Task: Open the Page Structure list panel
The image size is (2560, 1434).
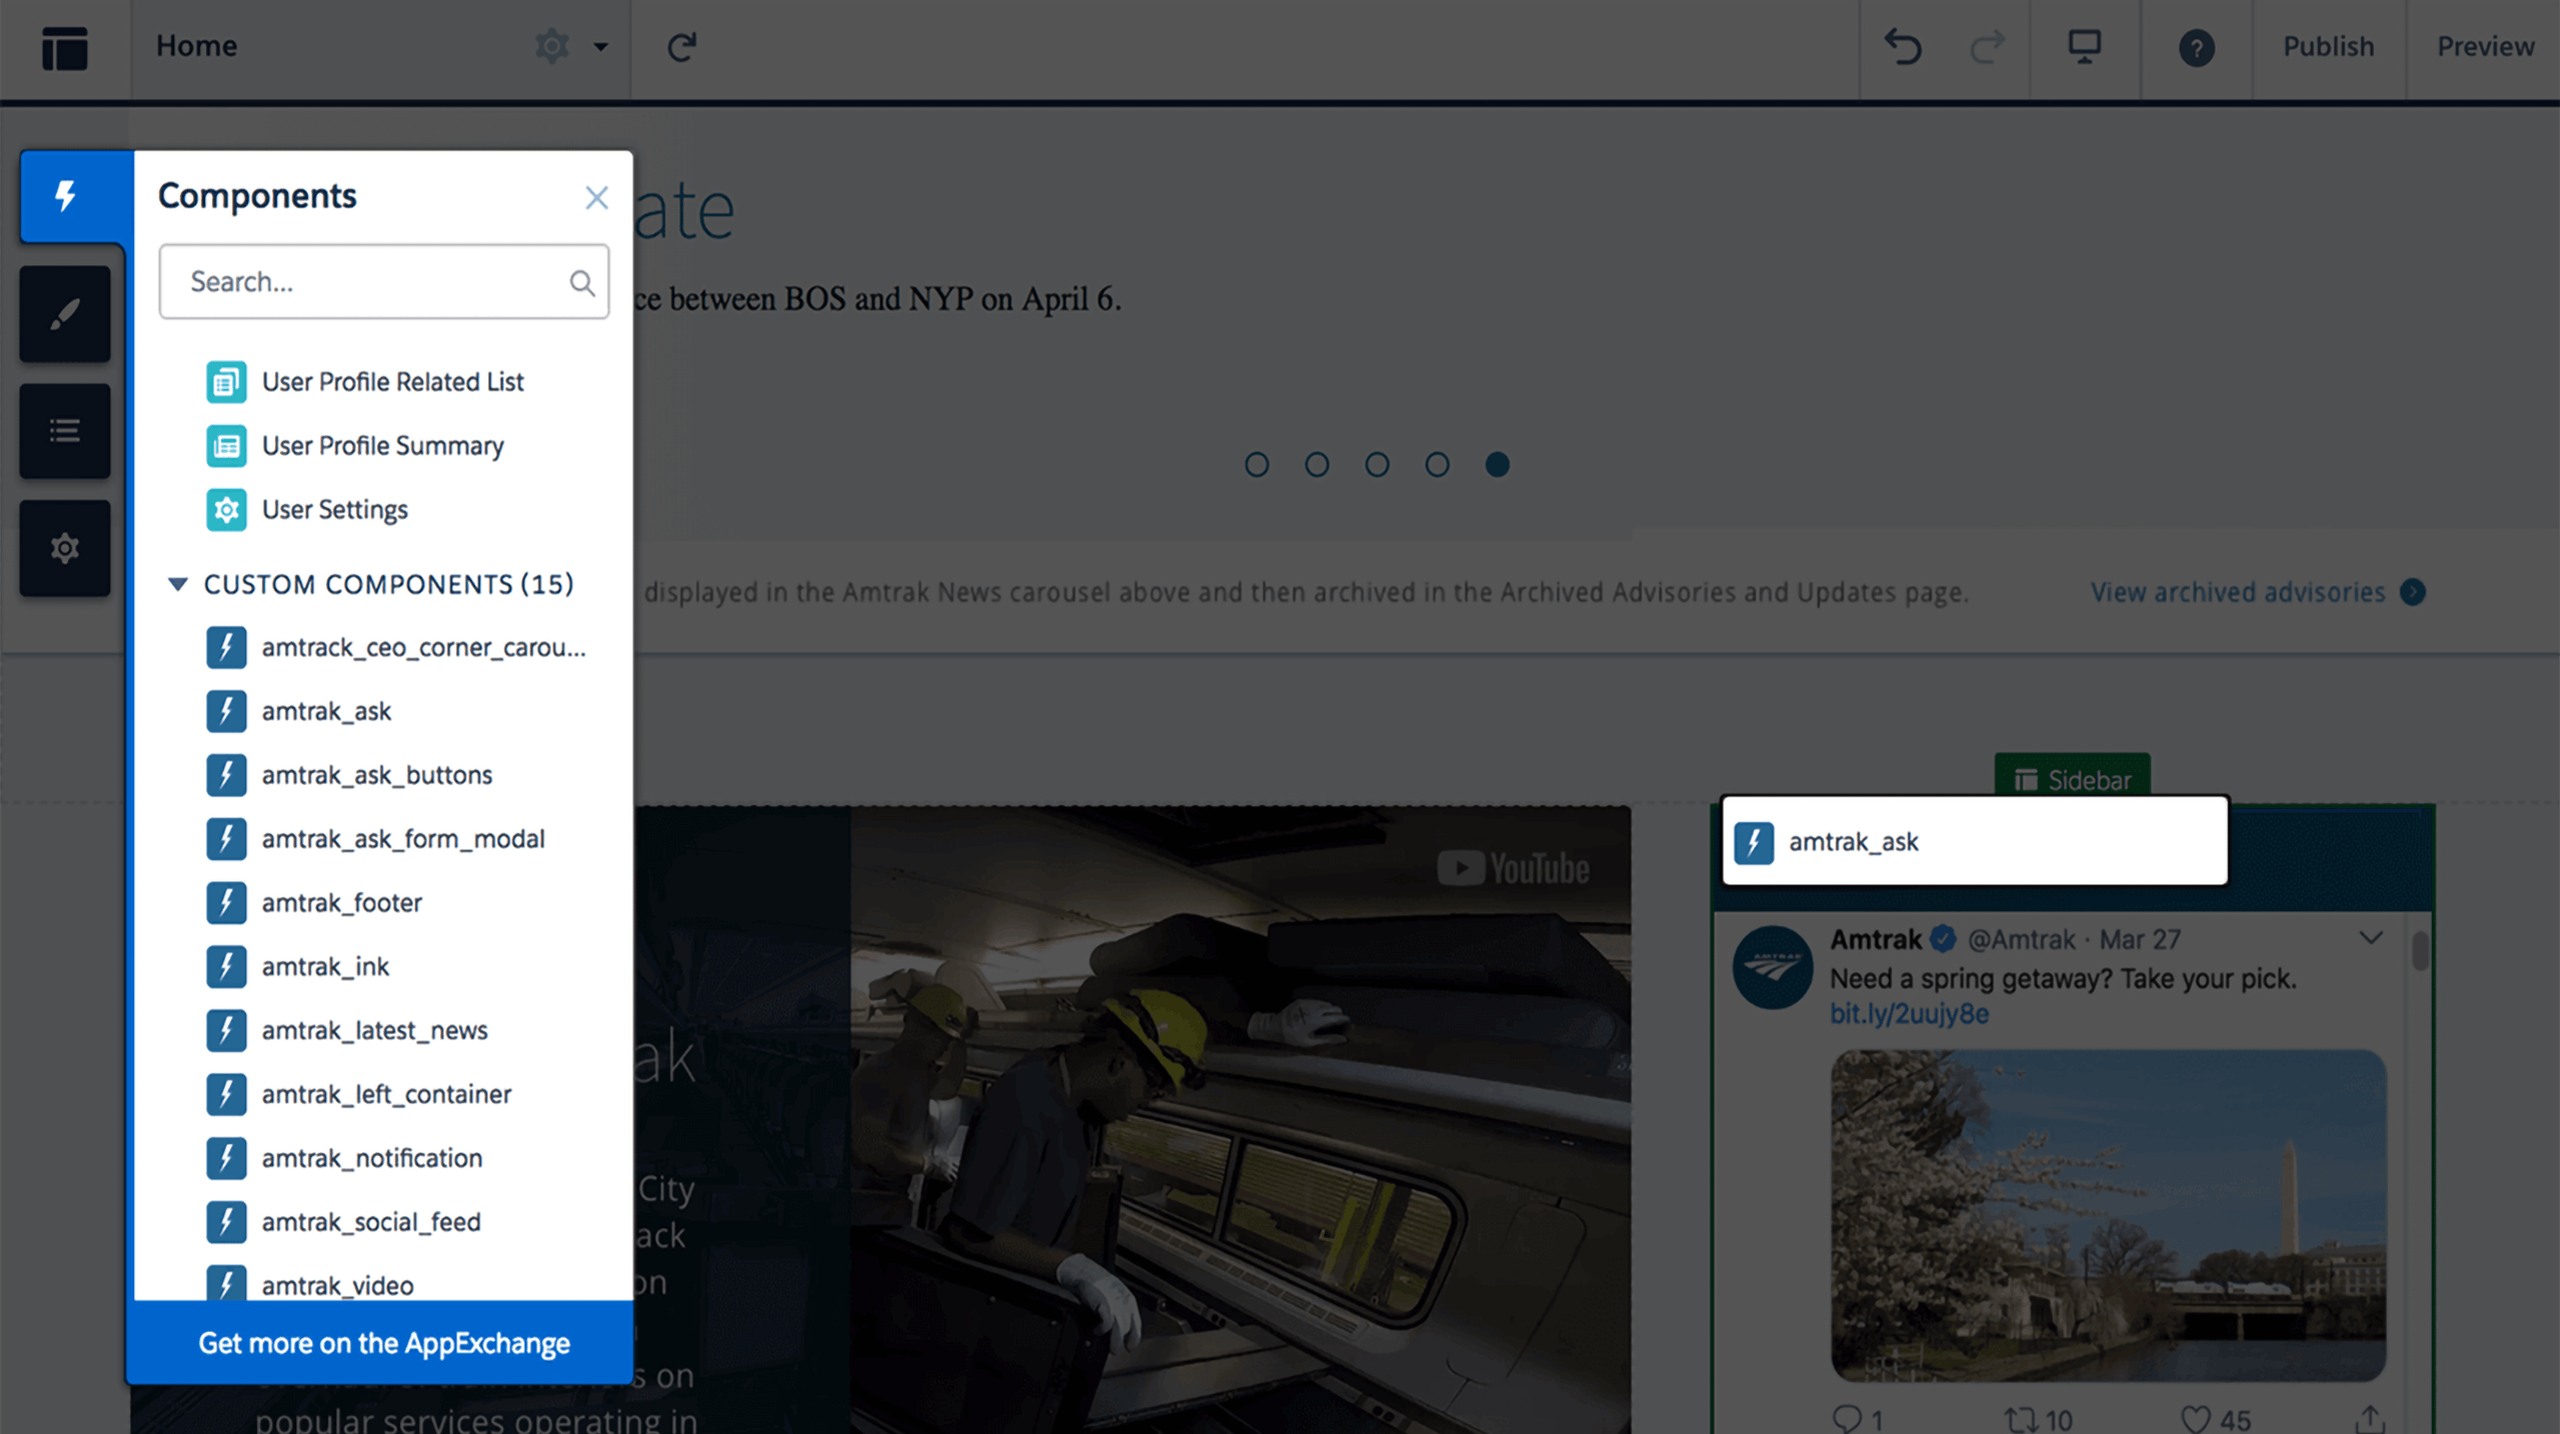Action: 65,431
